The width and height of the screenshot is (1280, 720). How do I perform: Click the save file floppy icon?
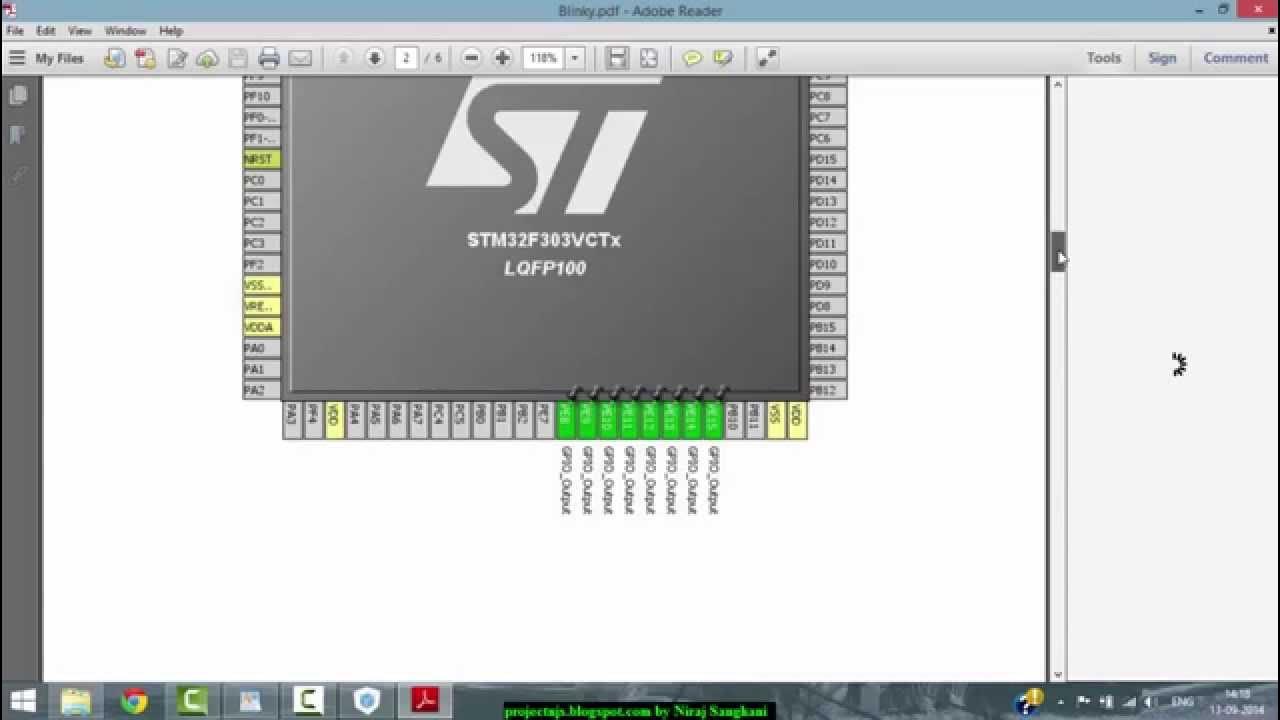[238, 58]
